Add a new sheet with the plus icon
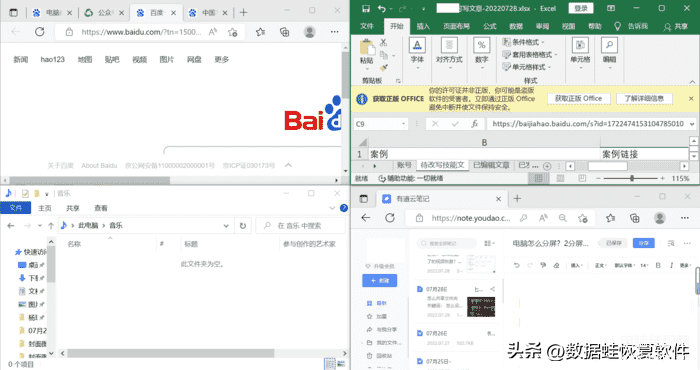Image resolution: width=700 pixels, height=370 pixels. tap(547, 166)
